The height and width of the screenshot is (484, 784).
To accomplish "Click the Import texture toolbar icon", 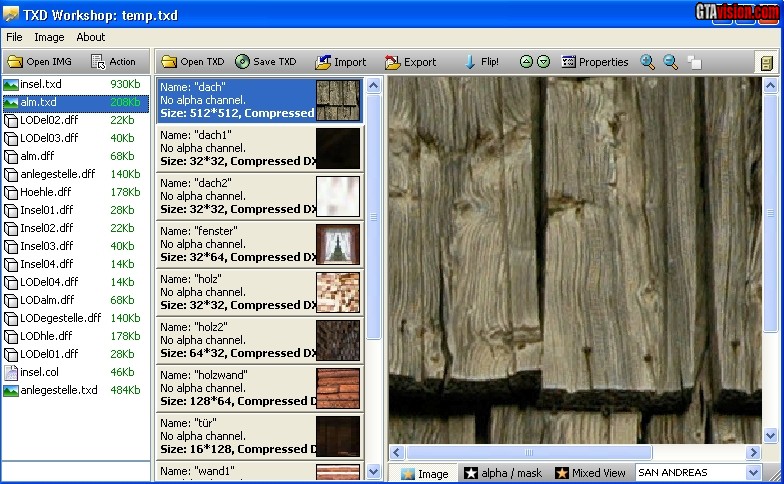I will [x=341, y=62].
